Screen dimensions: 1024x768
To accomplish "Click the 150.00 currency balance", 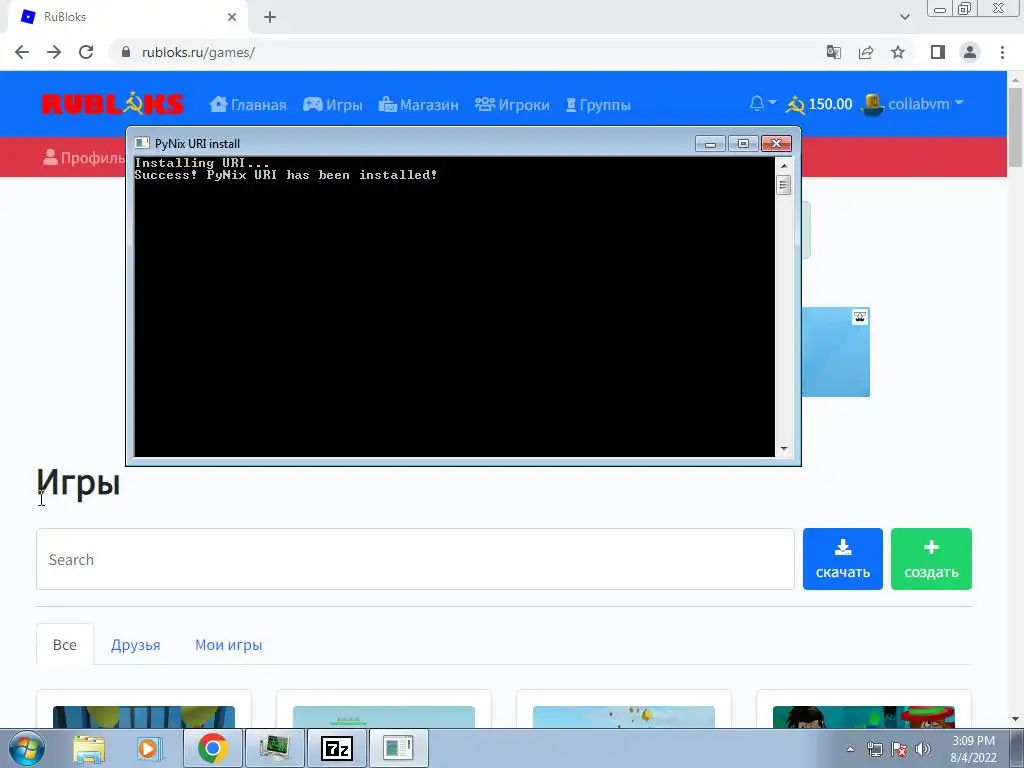I will [x=818, y=104].
